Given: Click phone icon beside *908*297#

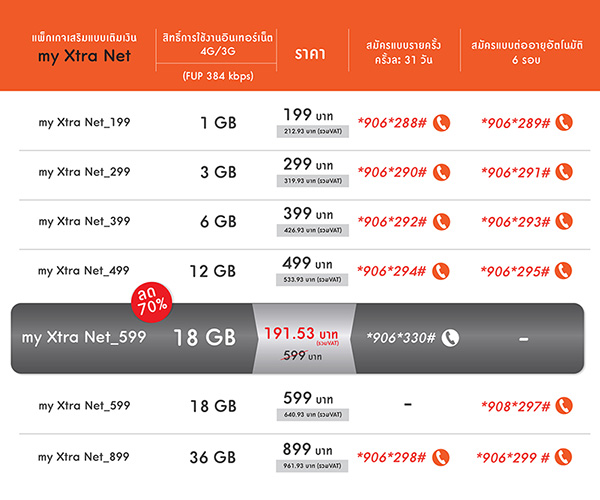Looking at the screenshot, I should pos(565,405).
